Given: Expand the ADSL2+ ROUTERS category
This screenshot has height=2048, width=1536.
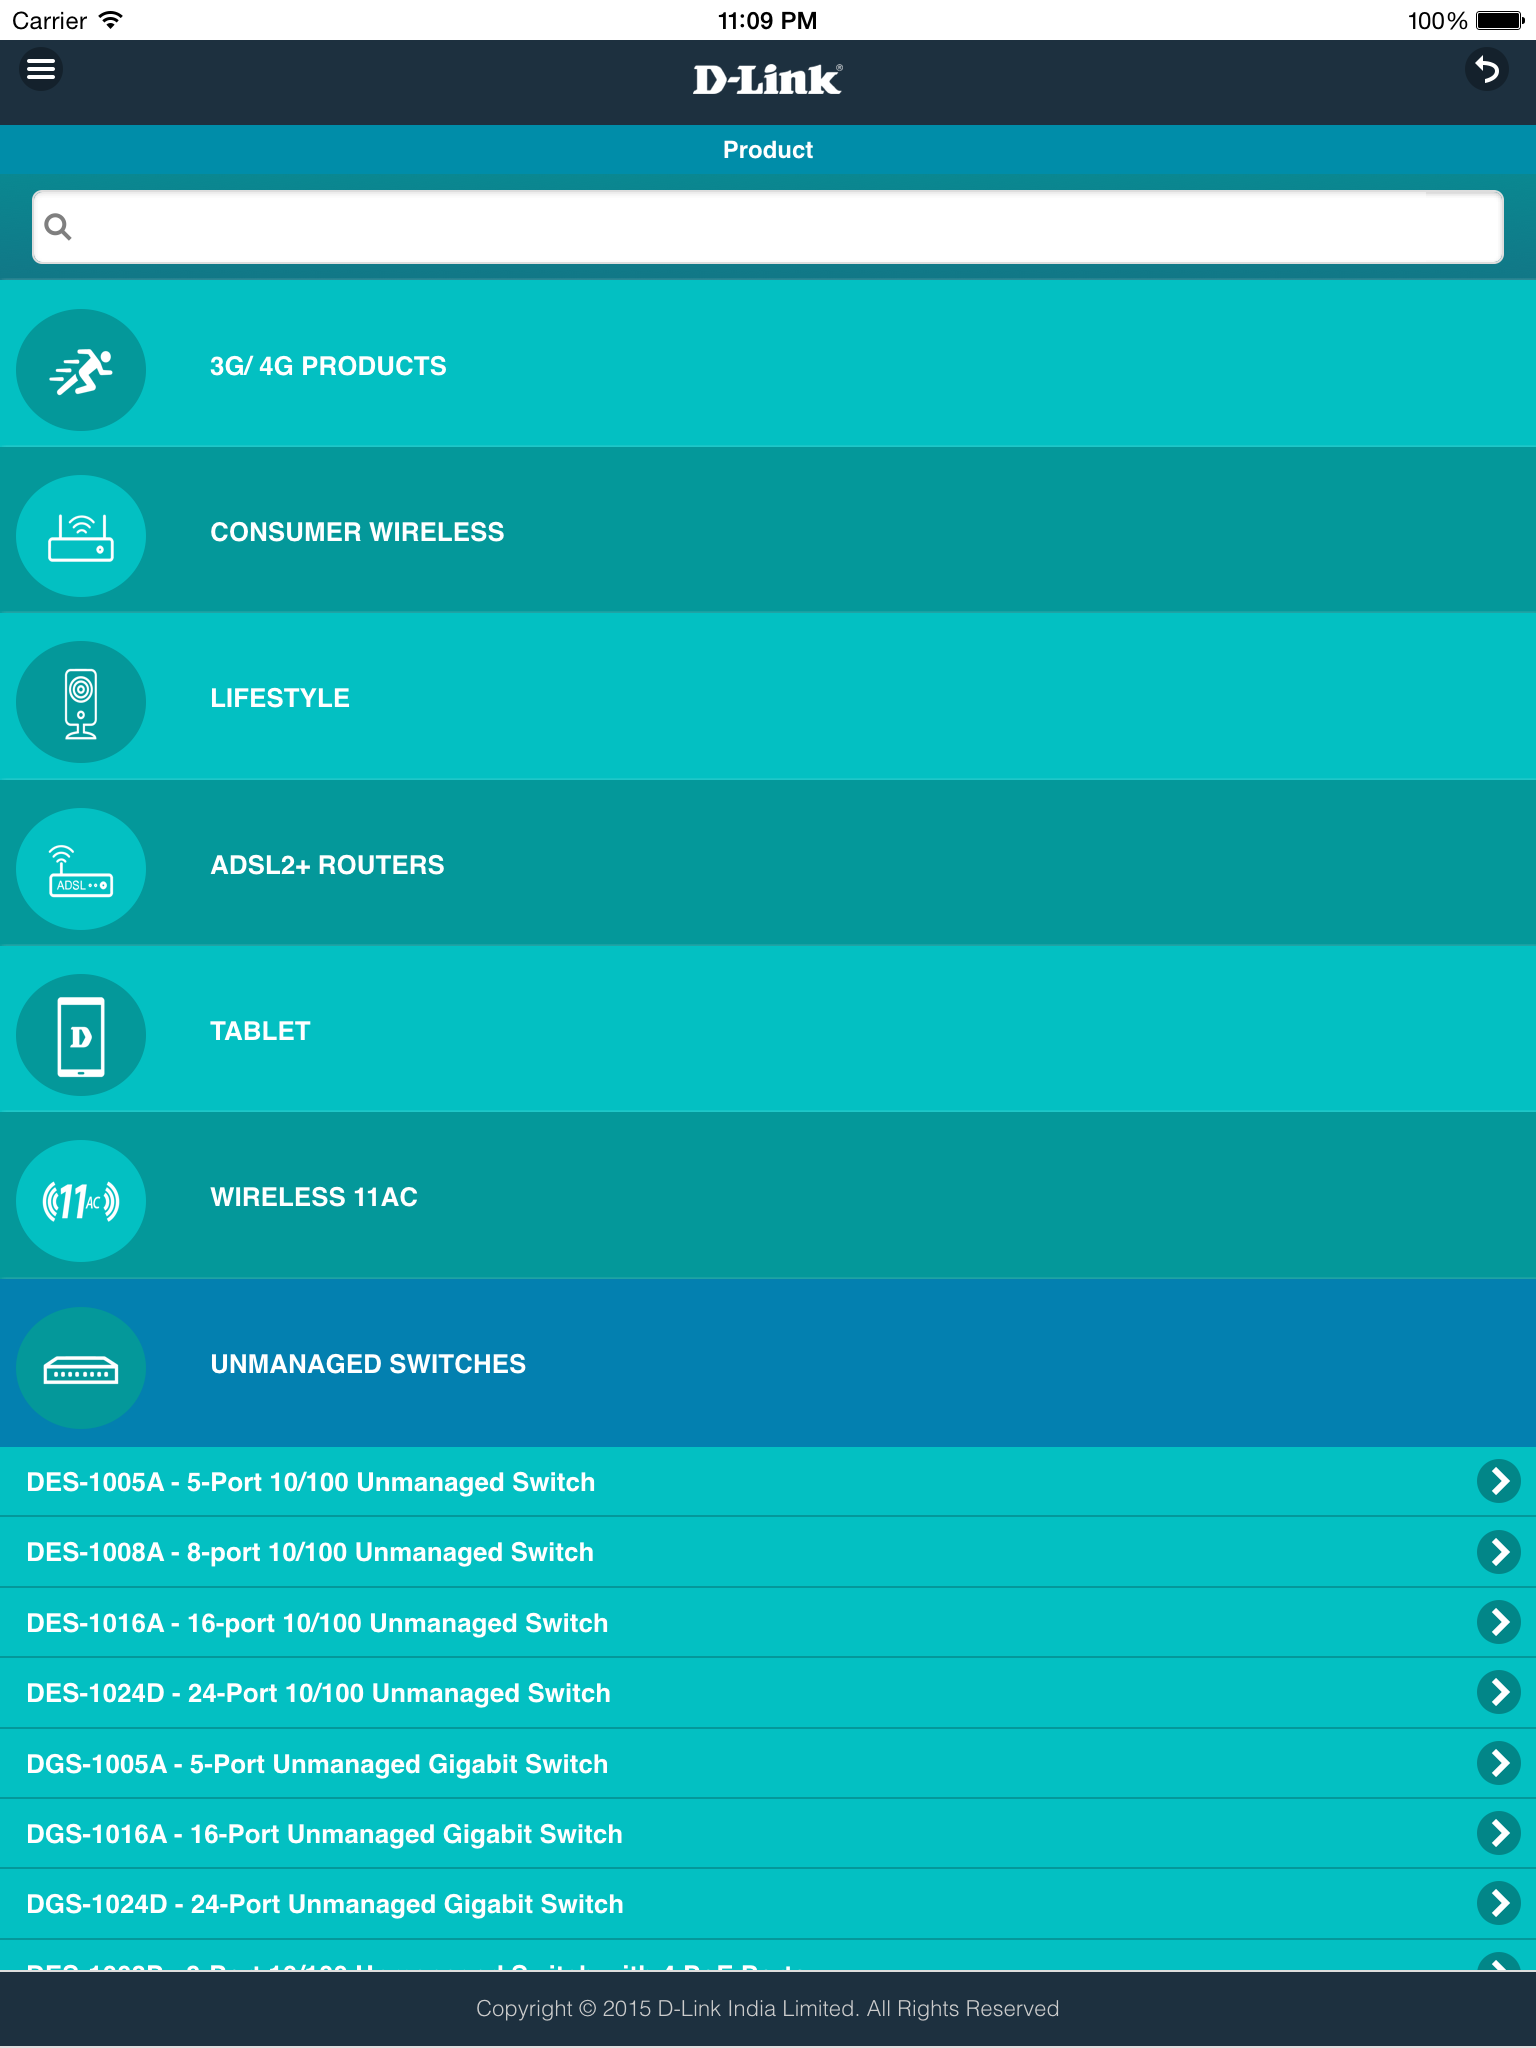Looking at the screenshot, I should [x=768, y=863].
